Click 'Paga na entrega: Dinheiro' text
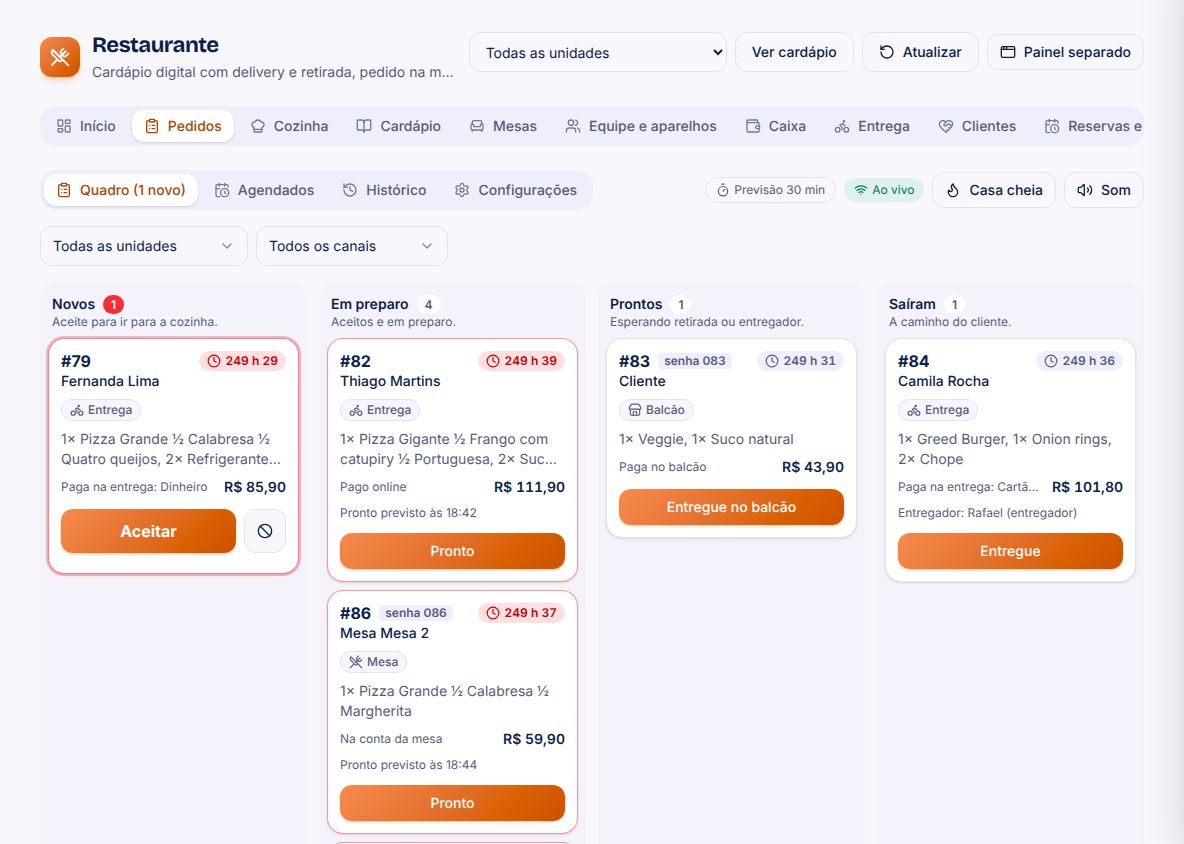Screen dimensions: 1184x844 (134, 487)
